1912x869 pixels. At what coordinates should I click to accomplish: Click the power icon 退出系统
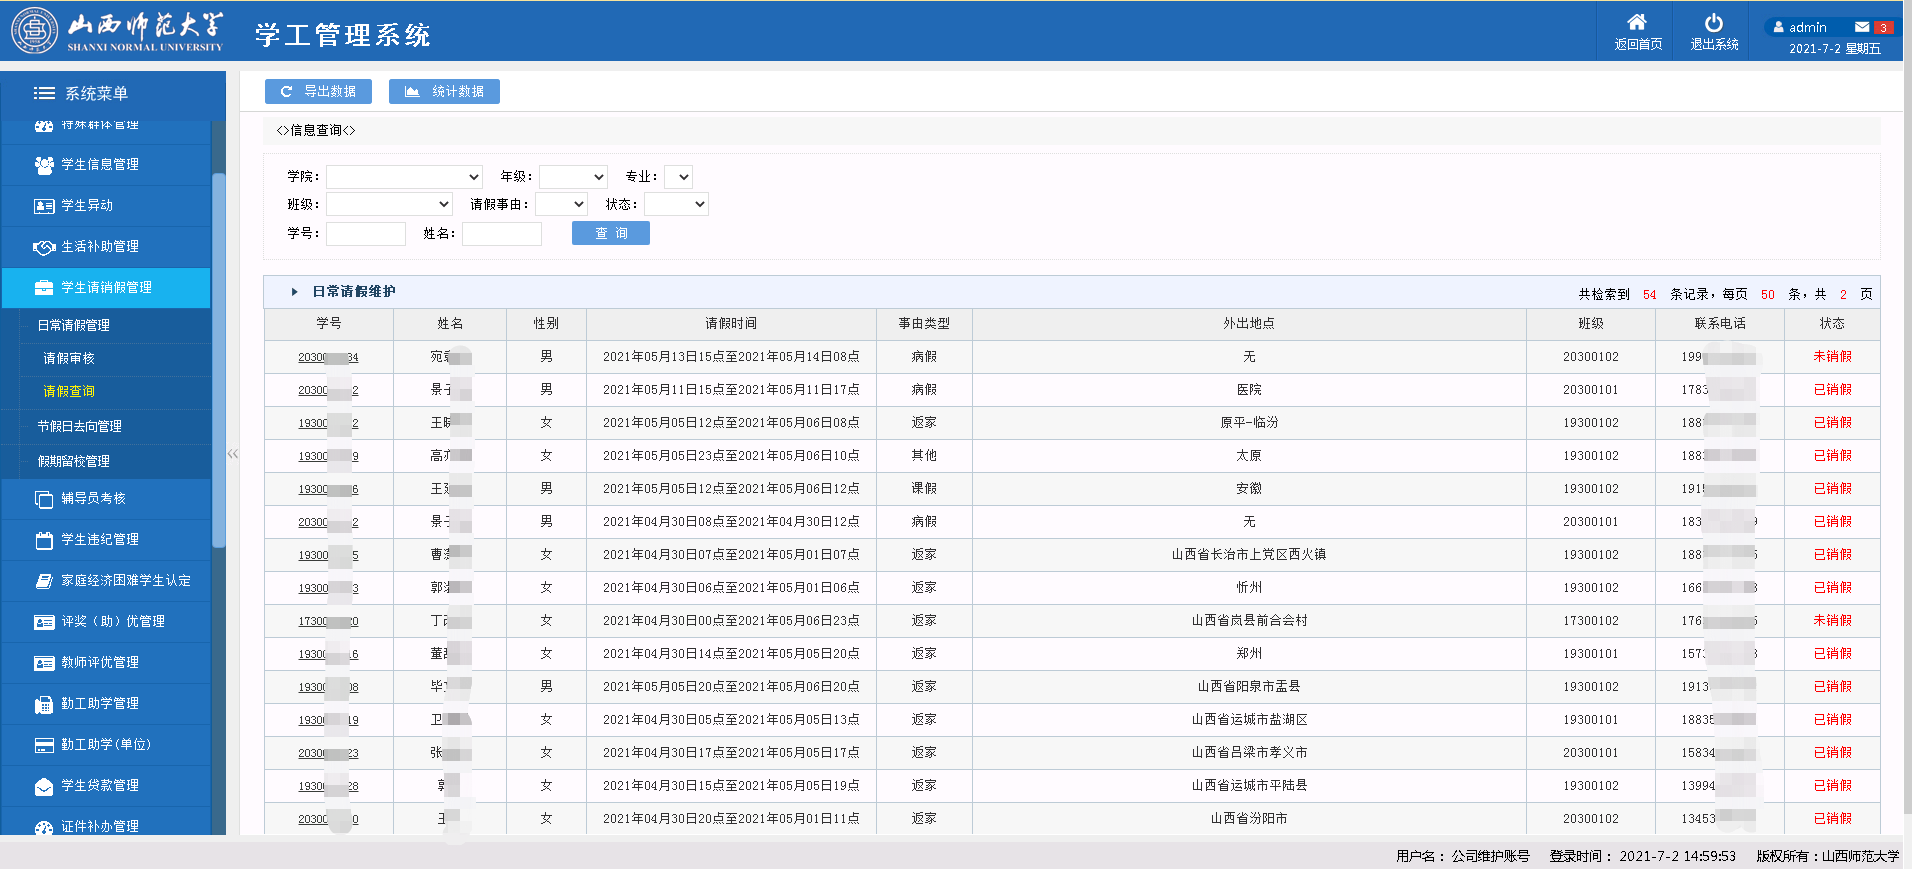pyautogui.click(x=1714, y=22)
